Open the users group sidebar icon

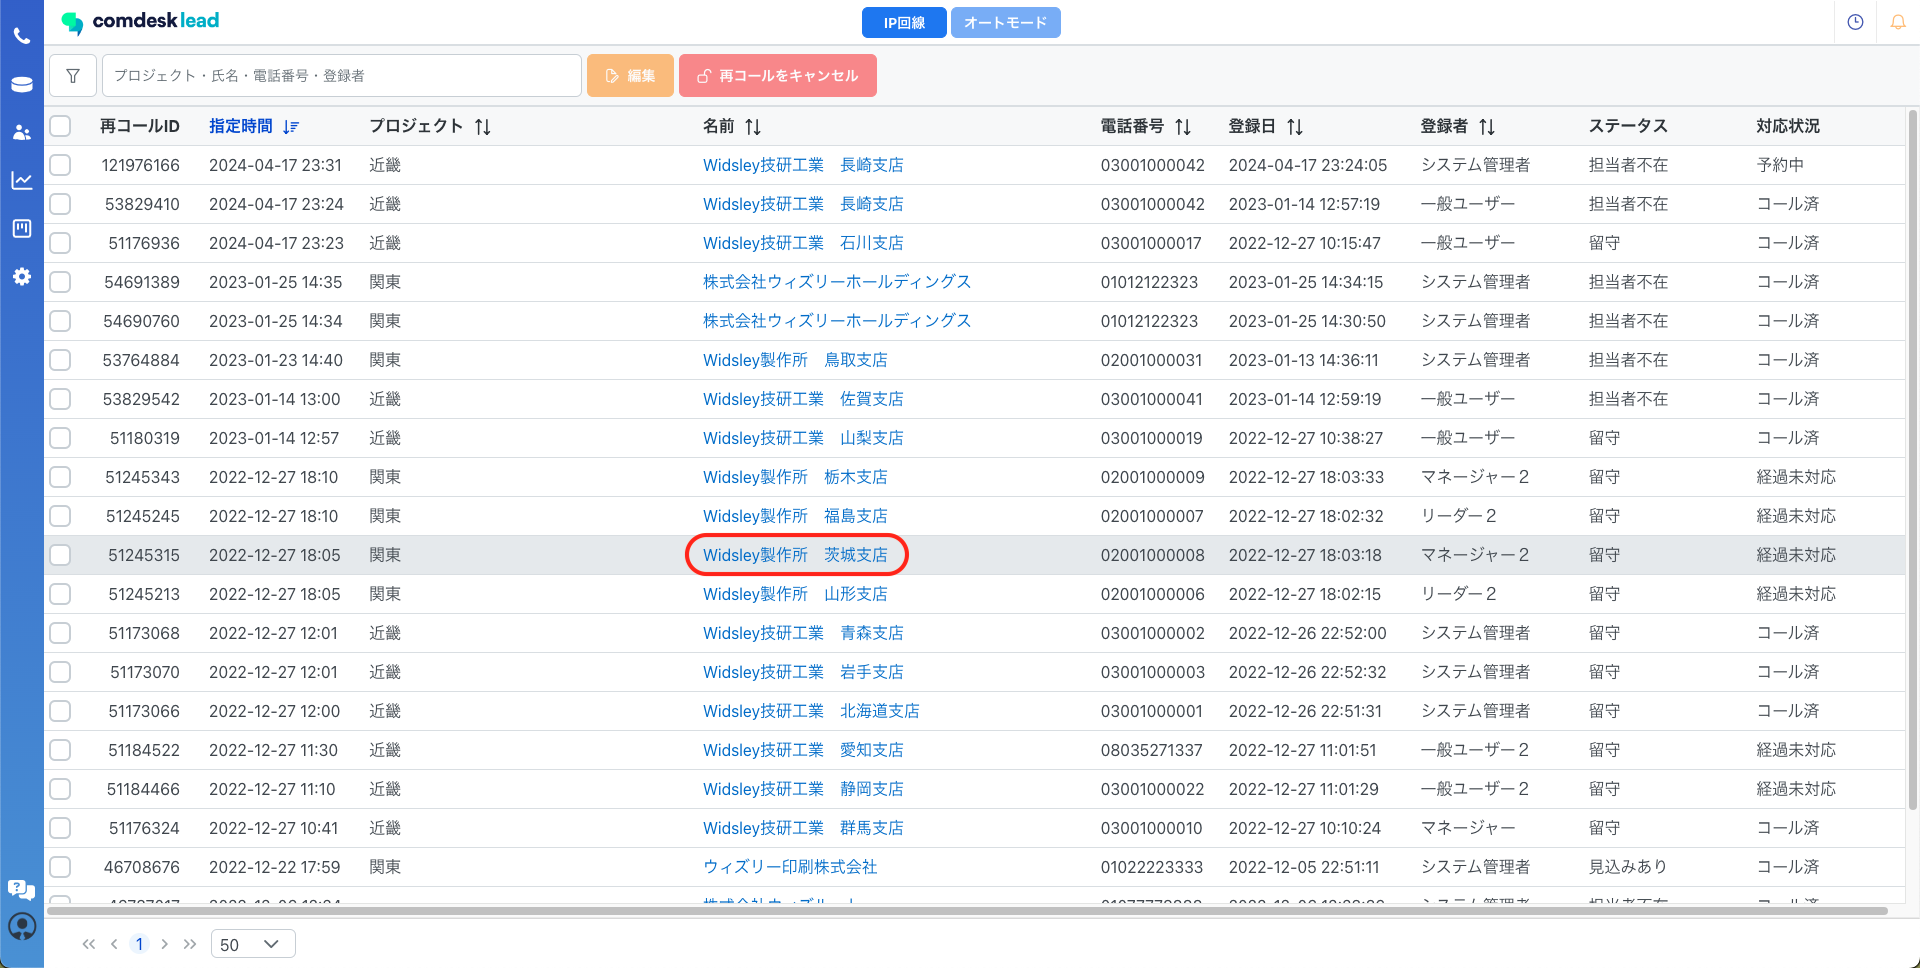pos(21,133)
